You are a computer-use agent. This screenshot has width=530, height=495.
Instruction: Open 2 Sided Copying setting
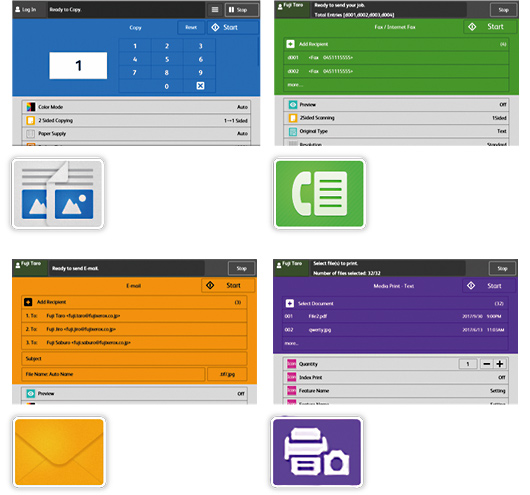pyautogui.click(x=136, y=120)
